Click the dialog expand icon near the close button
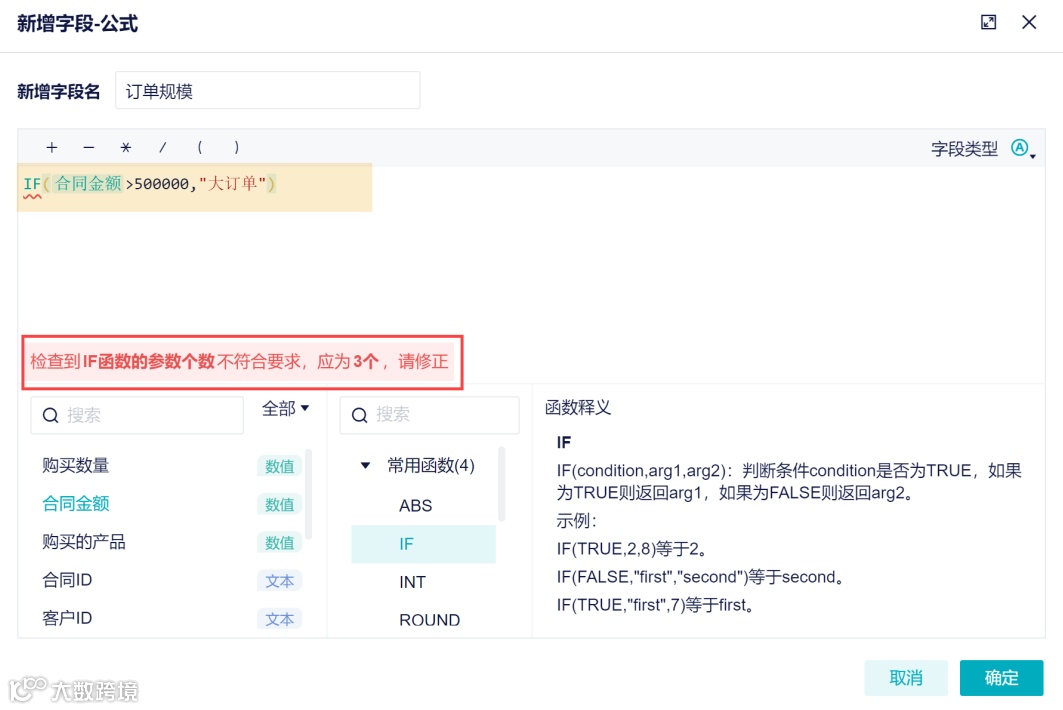 coord(988,21)
